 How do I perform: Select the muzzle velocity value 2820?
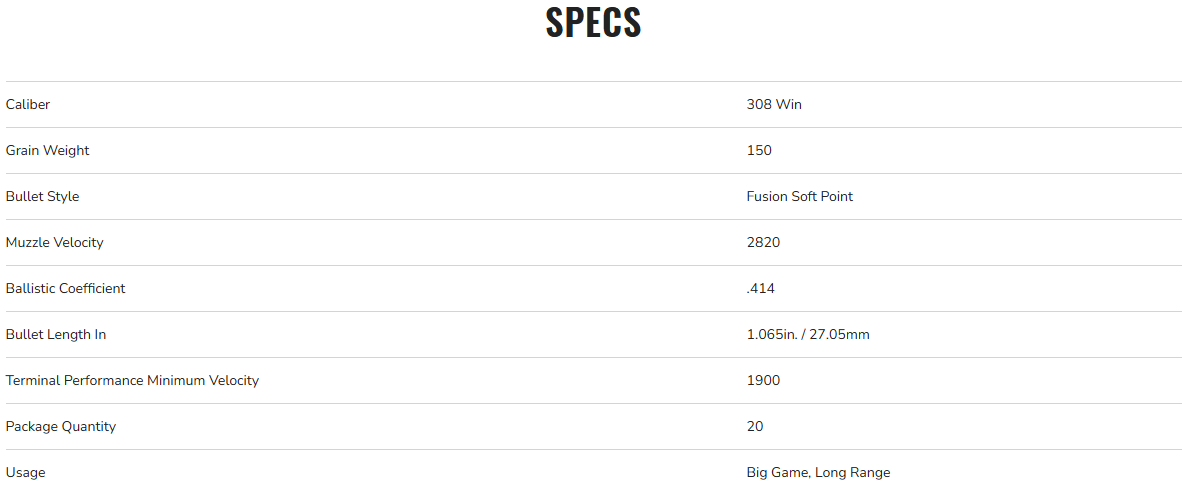[x=763, y=242]
